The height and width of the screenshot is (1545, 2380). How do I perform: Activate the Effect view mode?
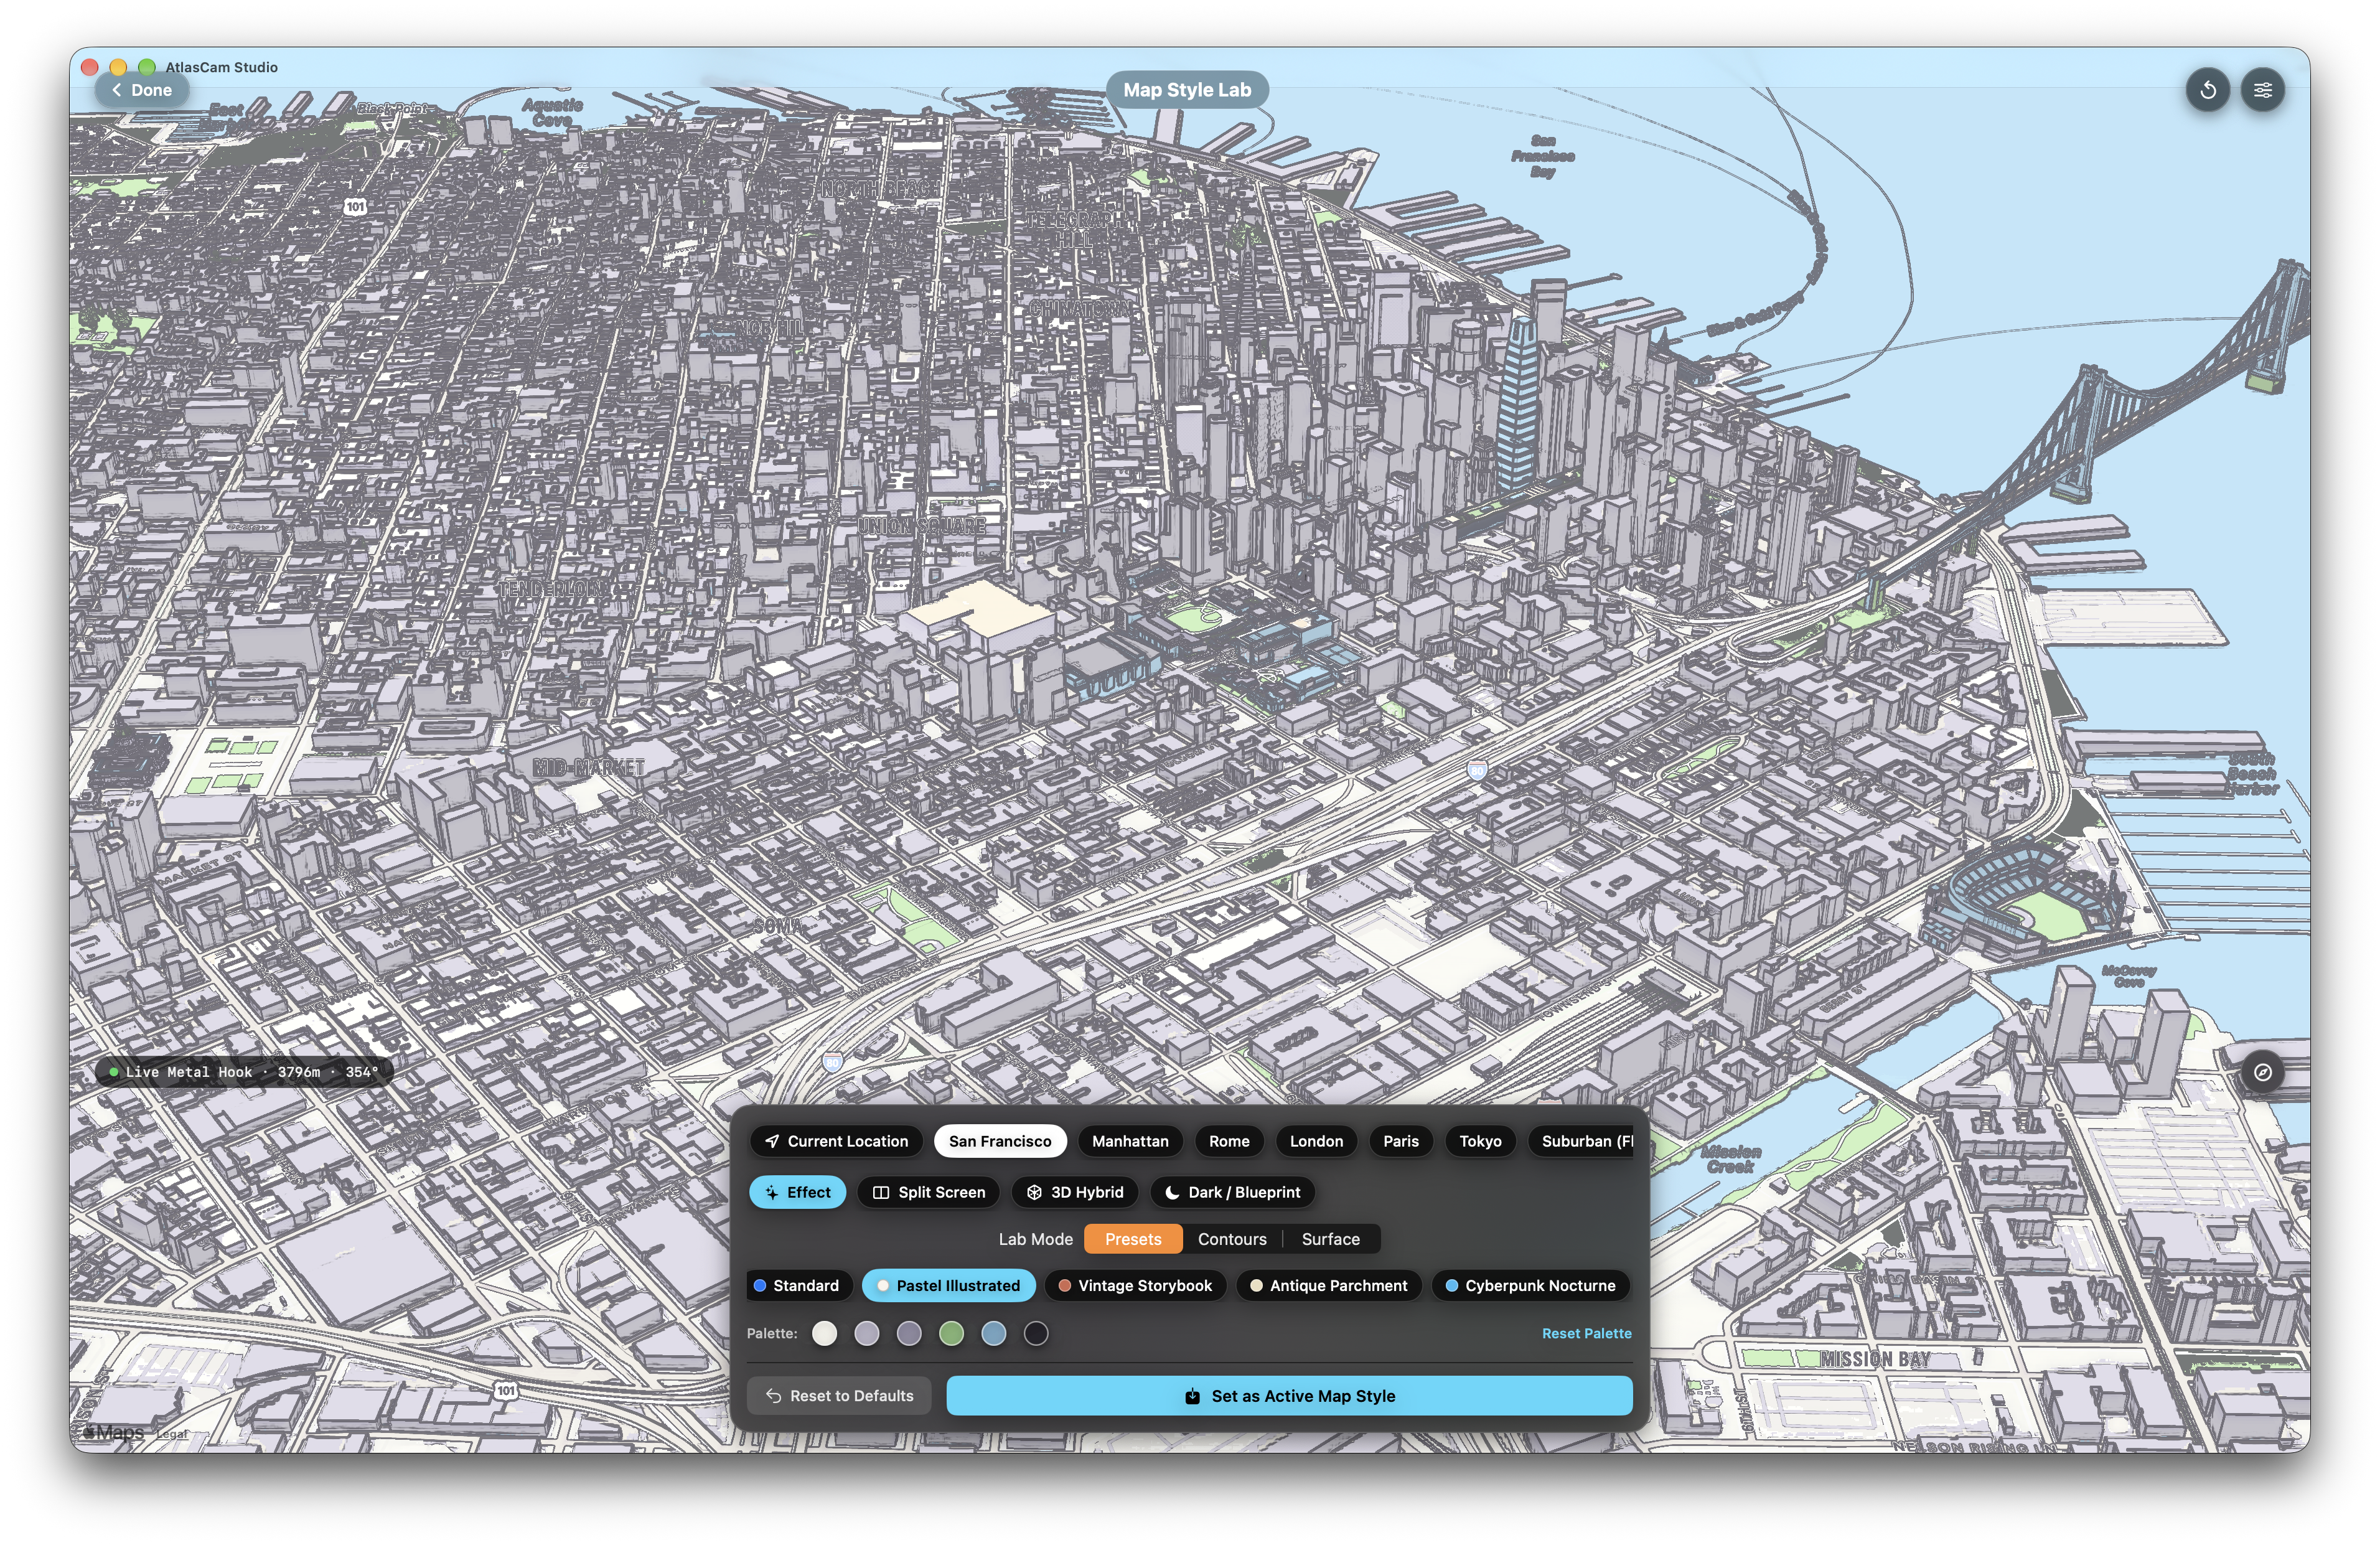pyautogui.click(x=798, y=1192)
